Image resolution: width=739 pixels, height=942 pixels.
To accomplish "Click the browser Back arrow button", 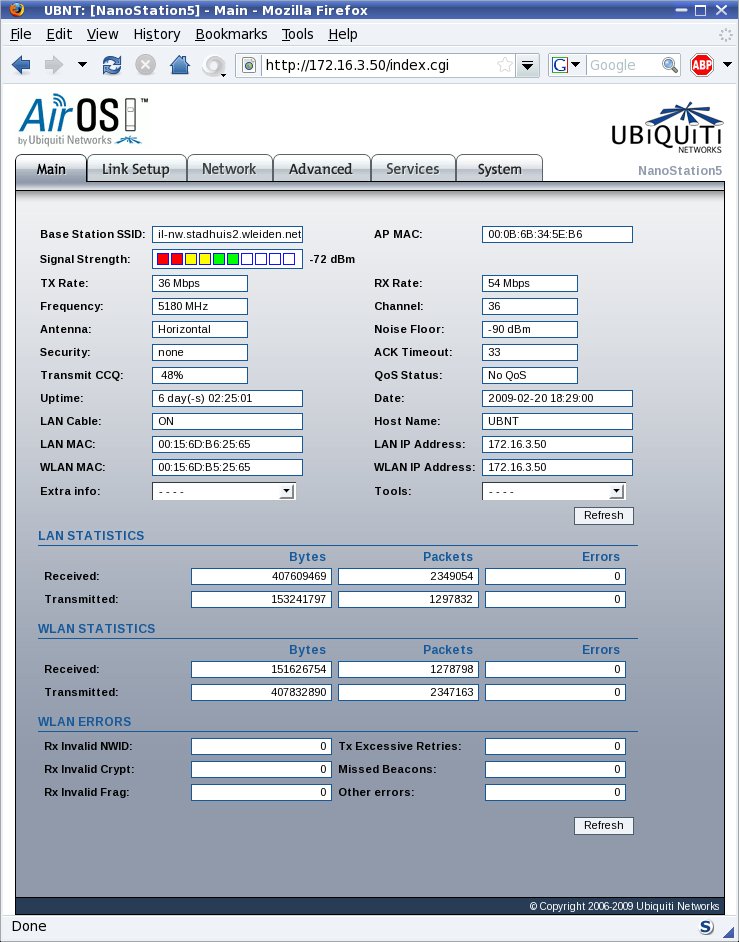I will (21, 65).
